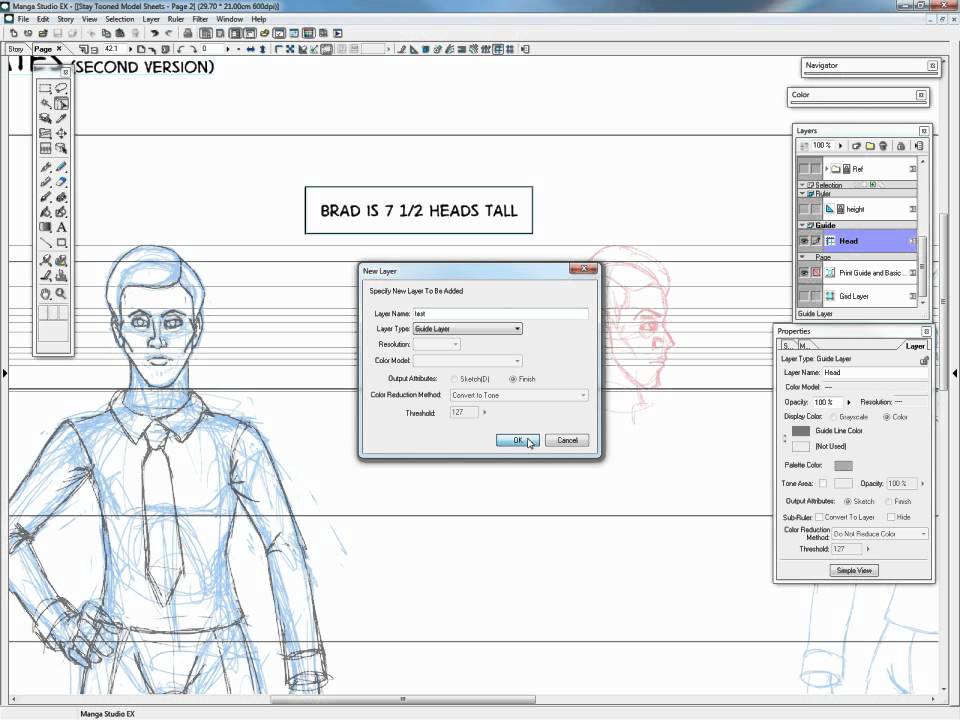Select the Pen tool in toolbox

pyautogui.click(x=45, y=167)
